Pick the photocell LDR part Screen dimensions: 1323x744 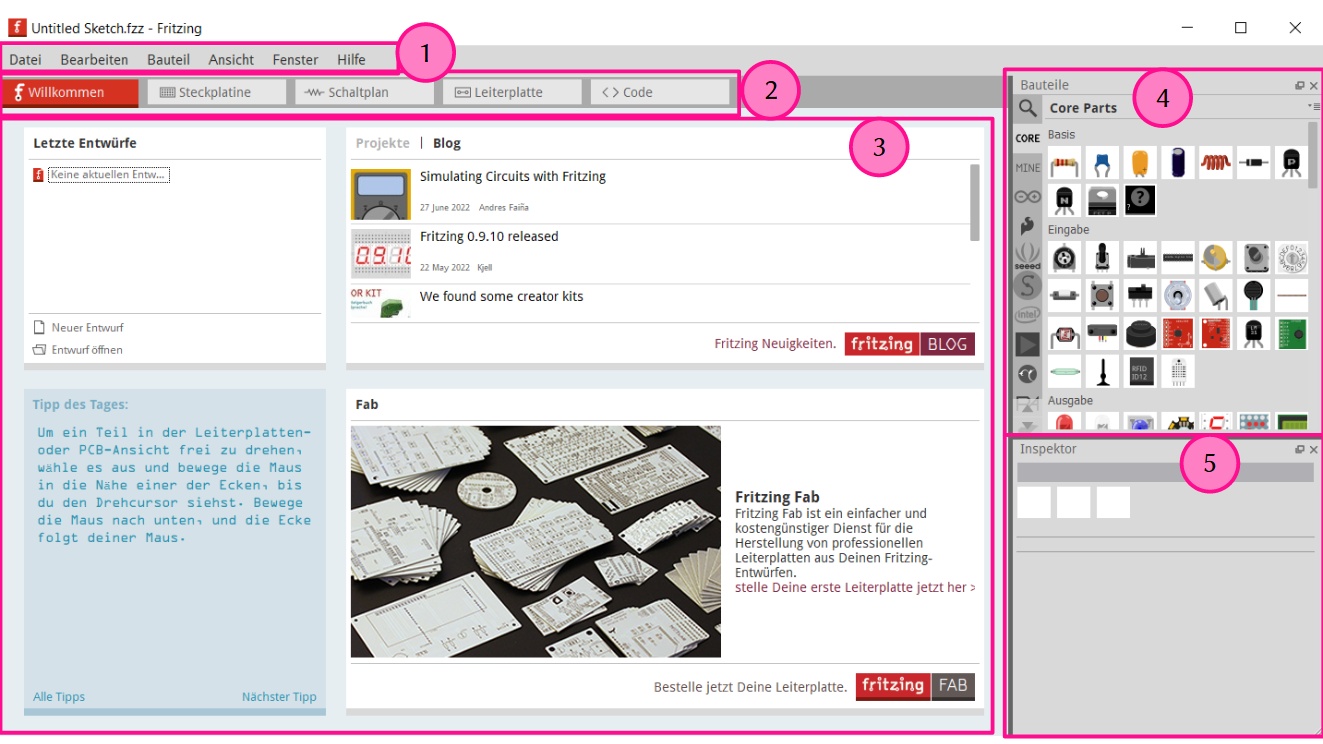click(1064, 334)
